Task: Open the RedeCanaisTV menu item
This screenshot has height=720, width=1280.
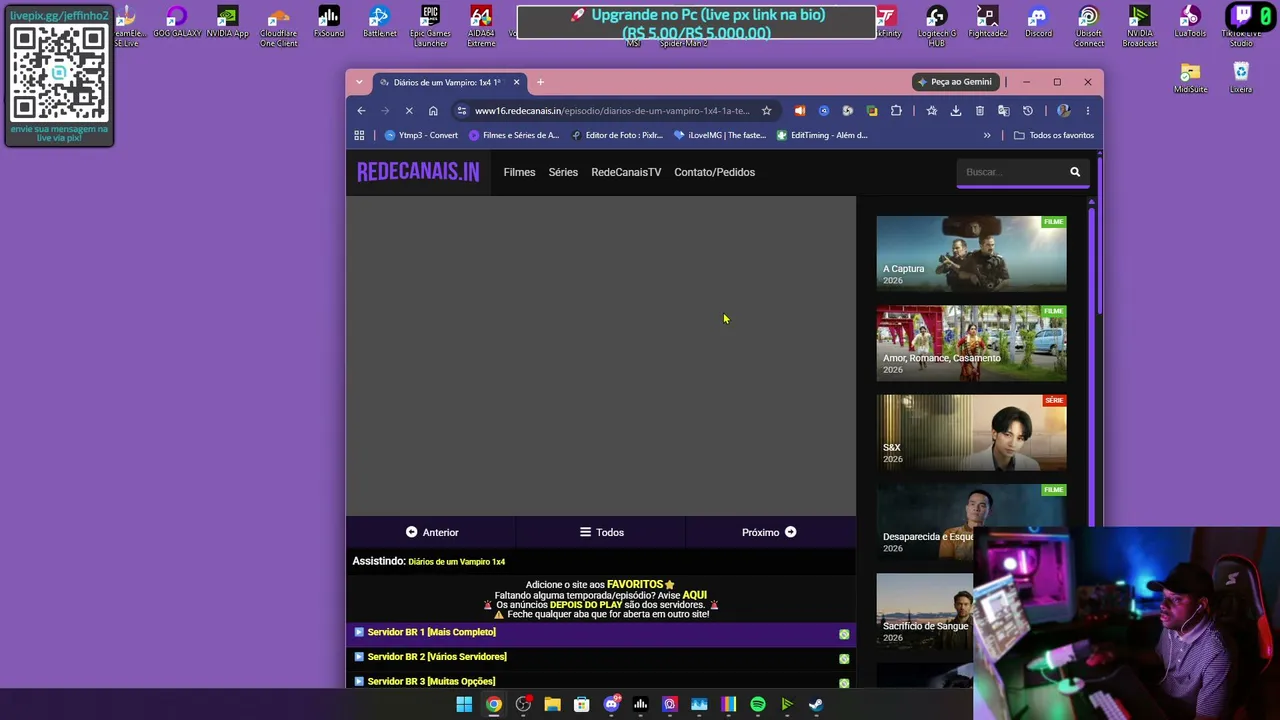Action: [626, 172]
